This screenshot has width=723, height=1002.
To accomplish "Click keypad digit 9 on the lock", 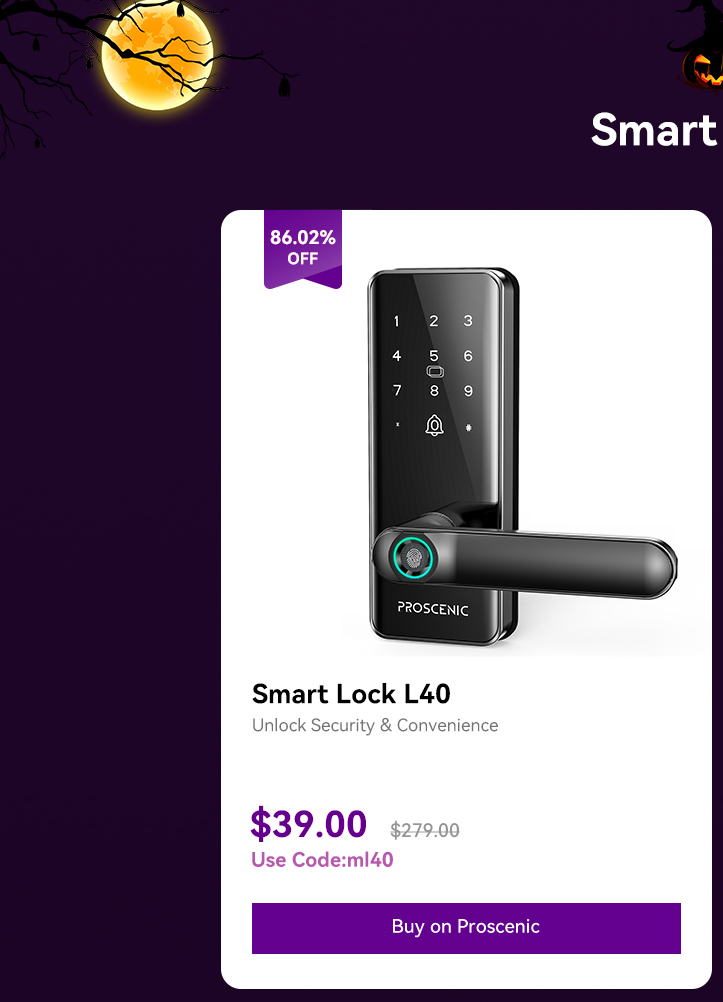I will (x=469, y=390).
